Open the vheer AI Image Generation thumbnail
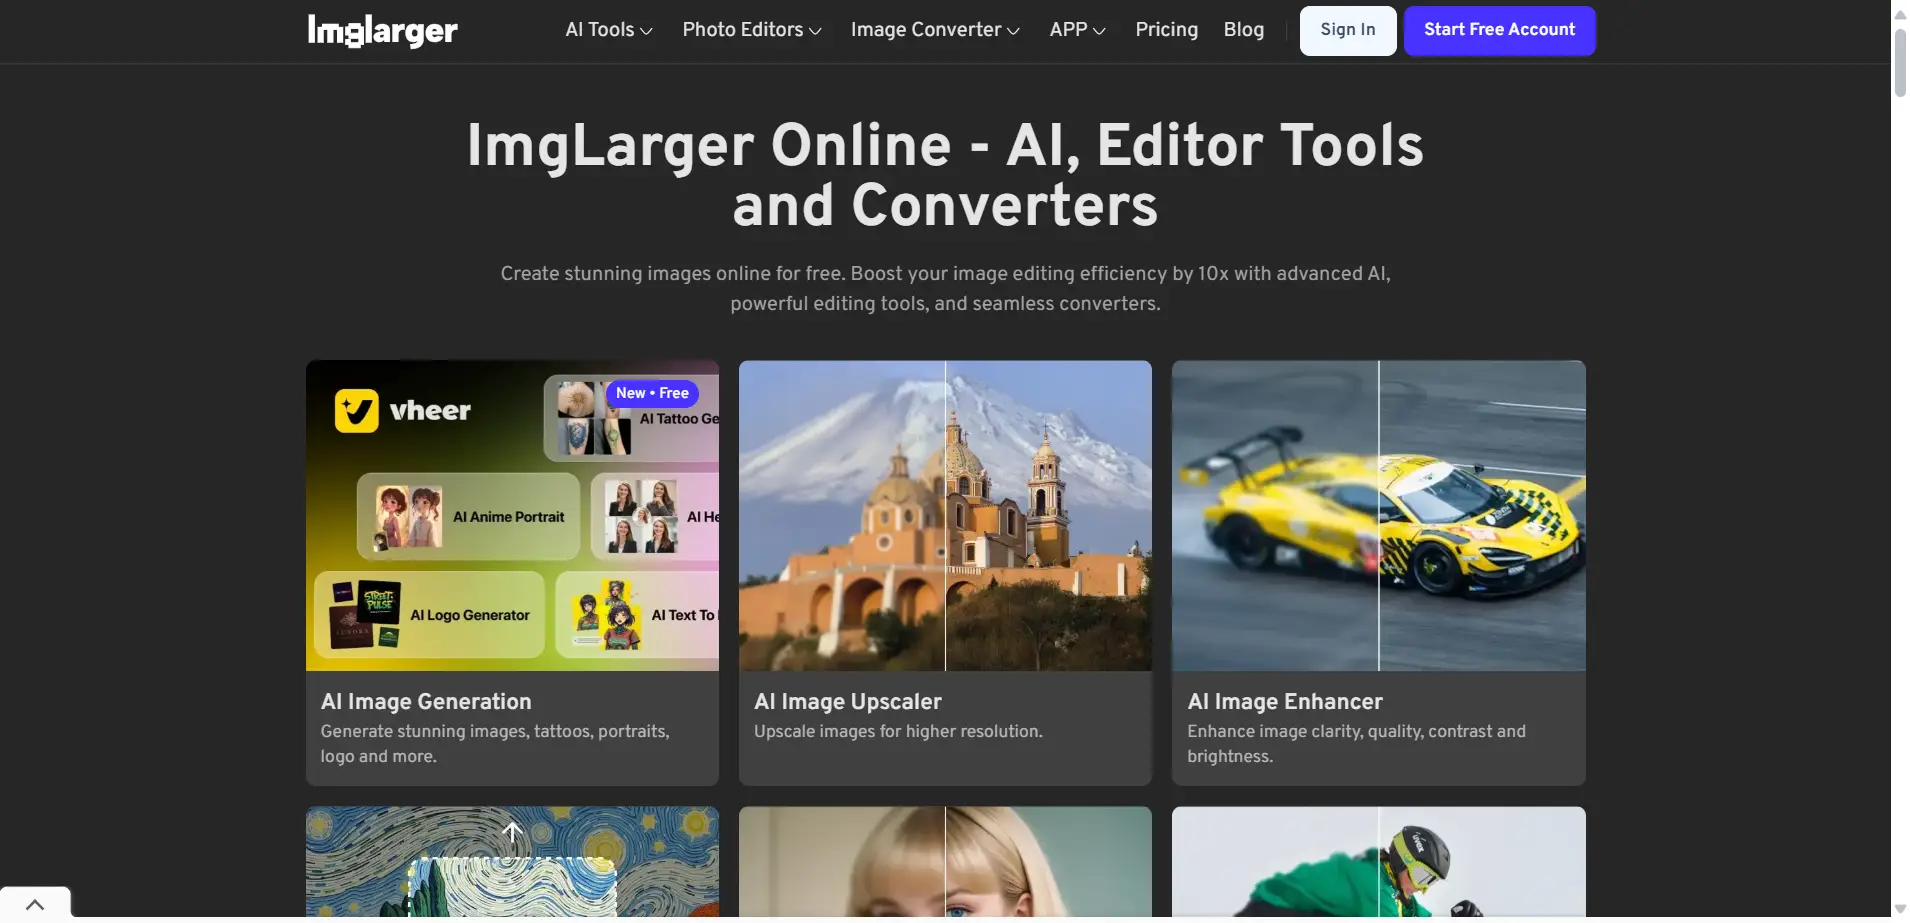 [x=512, y=515]
